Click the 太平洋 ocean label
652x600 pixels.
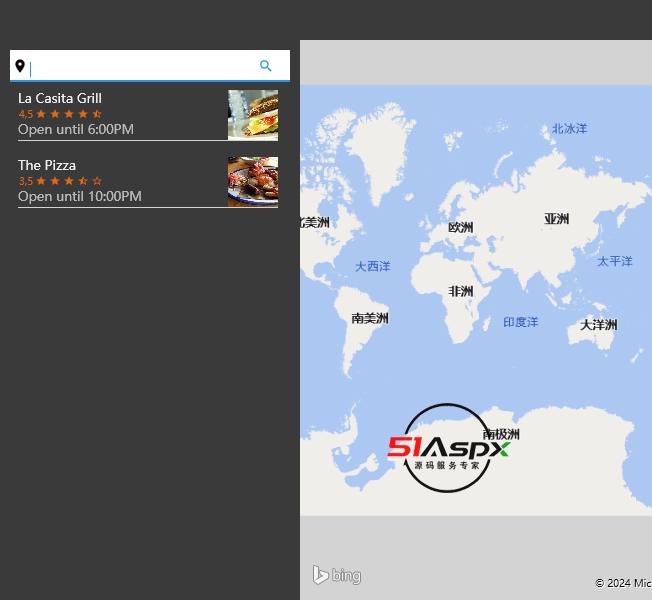point(615,262)
